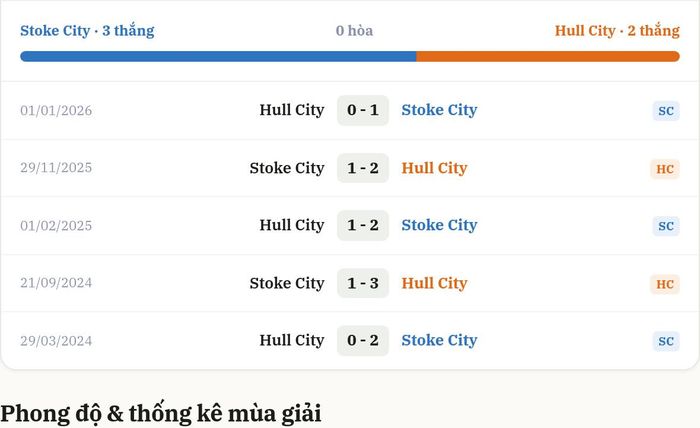Open the 0 - 2 score box

(363, 341)
